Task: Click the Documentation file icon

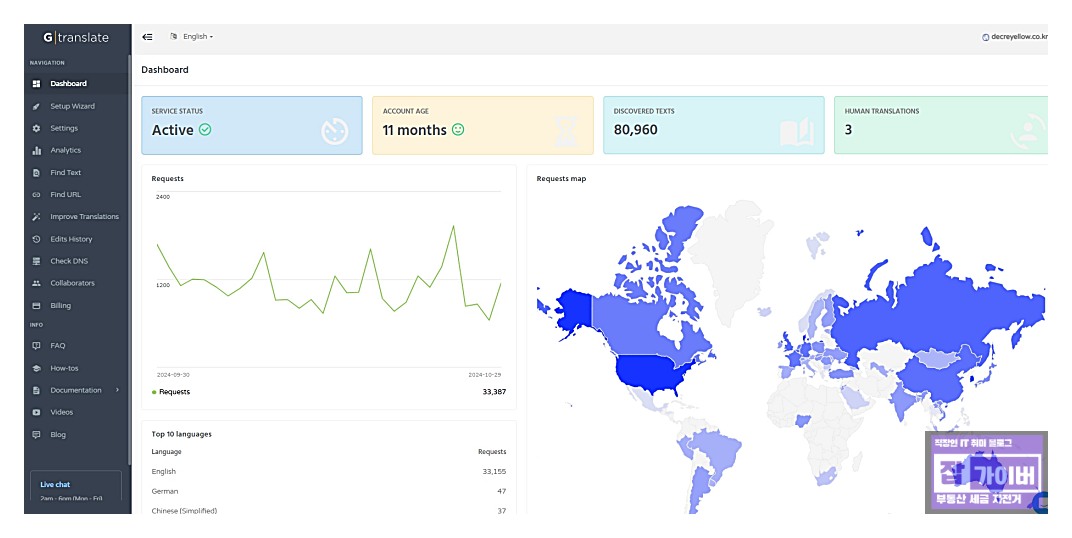Action: (x=36, y=390)
